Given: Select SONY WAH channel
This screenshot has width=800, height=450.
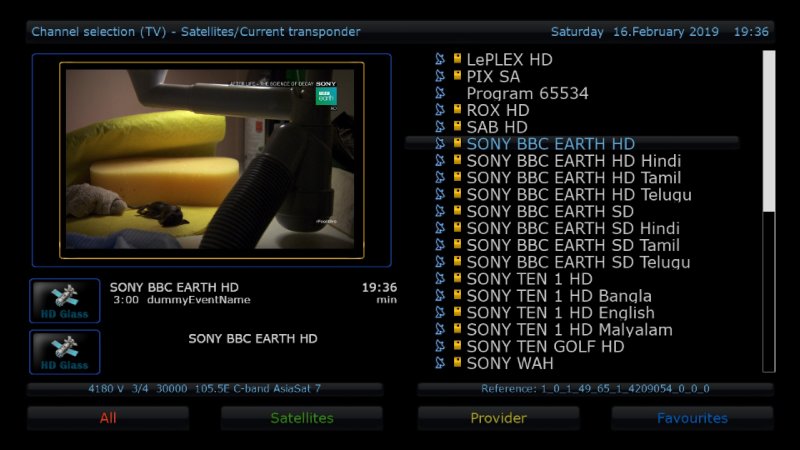Looking at the screenshot, I should (x=510, y=363).
